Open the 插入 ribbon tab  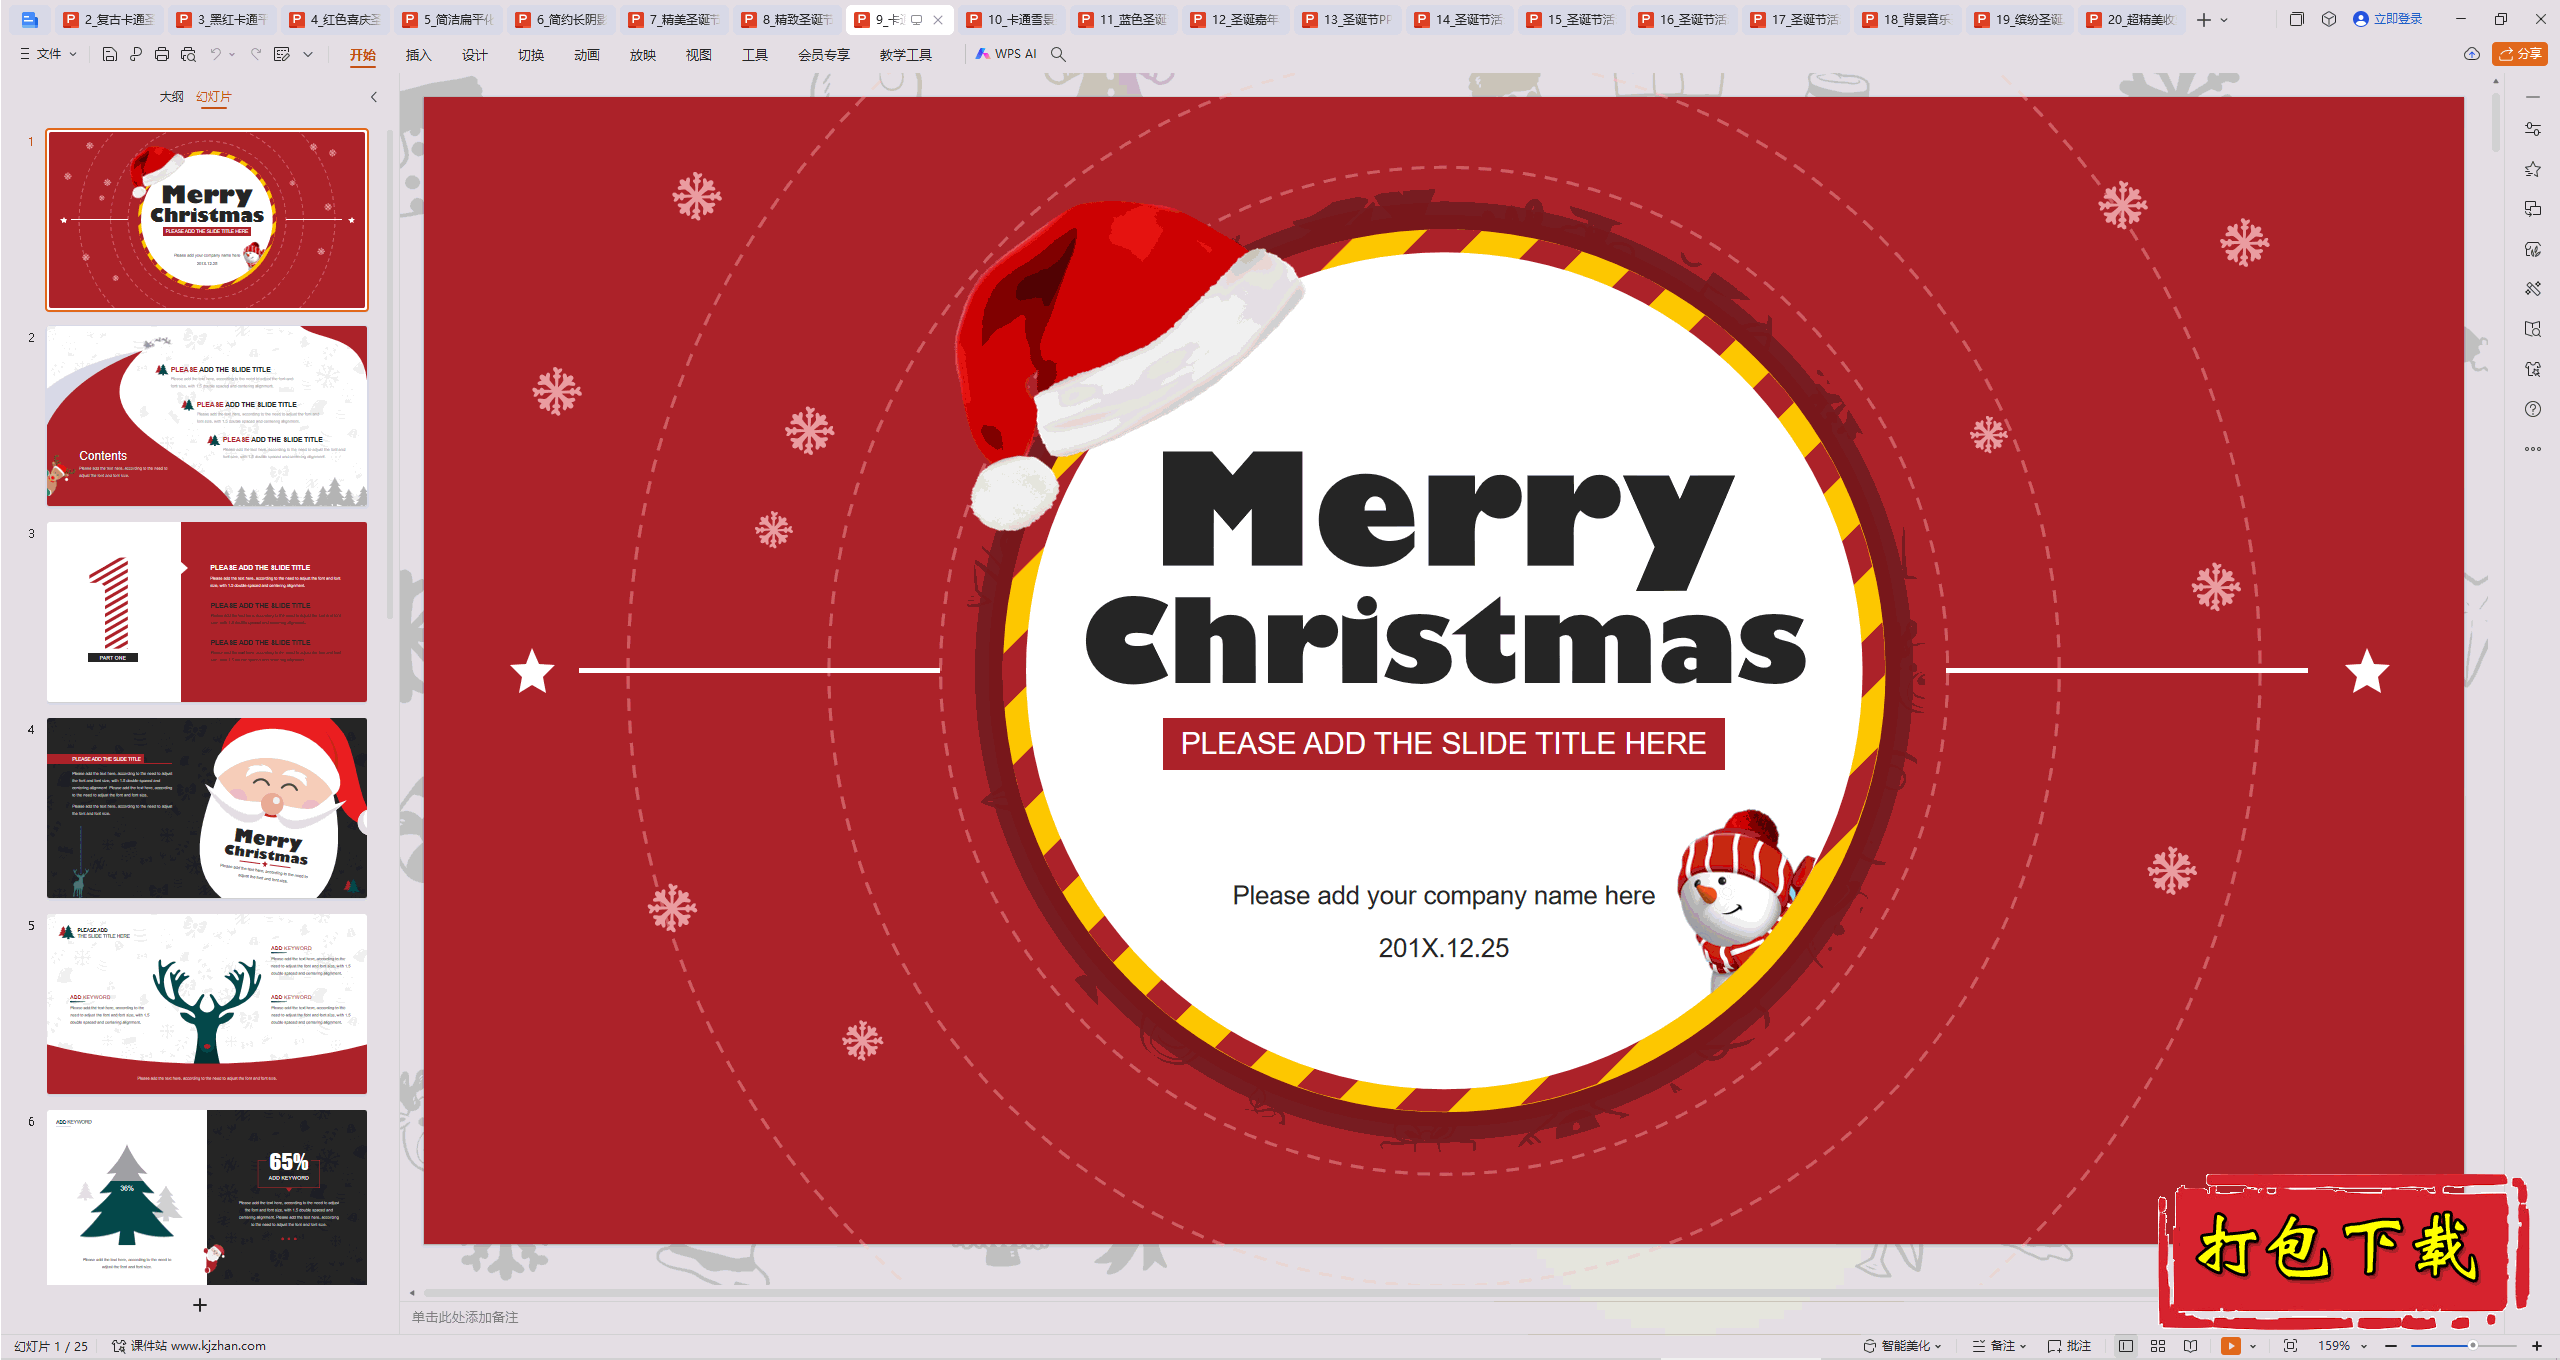click(418, 55)
